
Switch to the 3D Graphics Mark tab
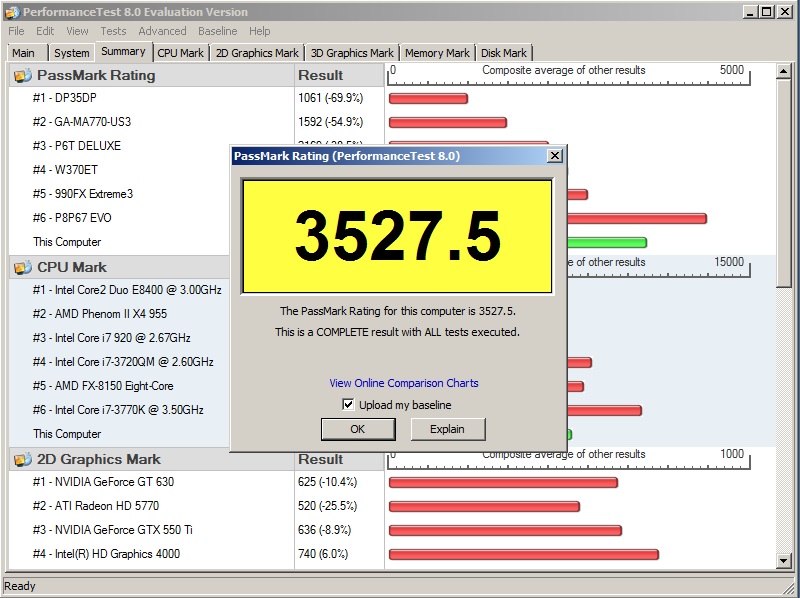point(352,53)
